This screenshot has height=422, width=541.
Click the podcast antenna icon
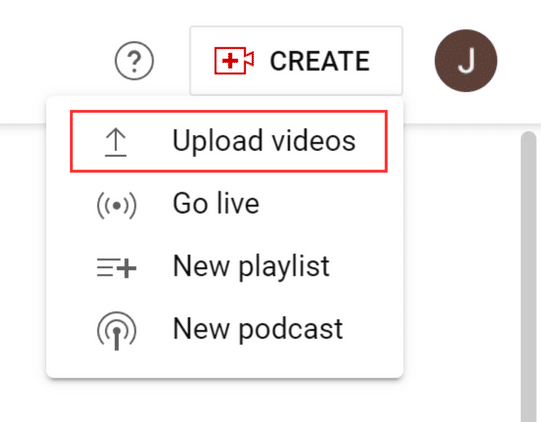(x=117, y=331)
